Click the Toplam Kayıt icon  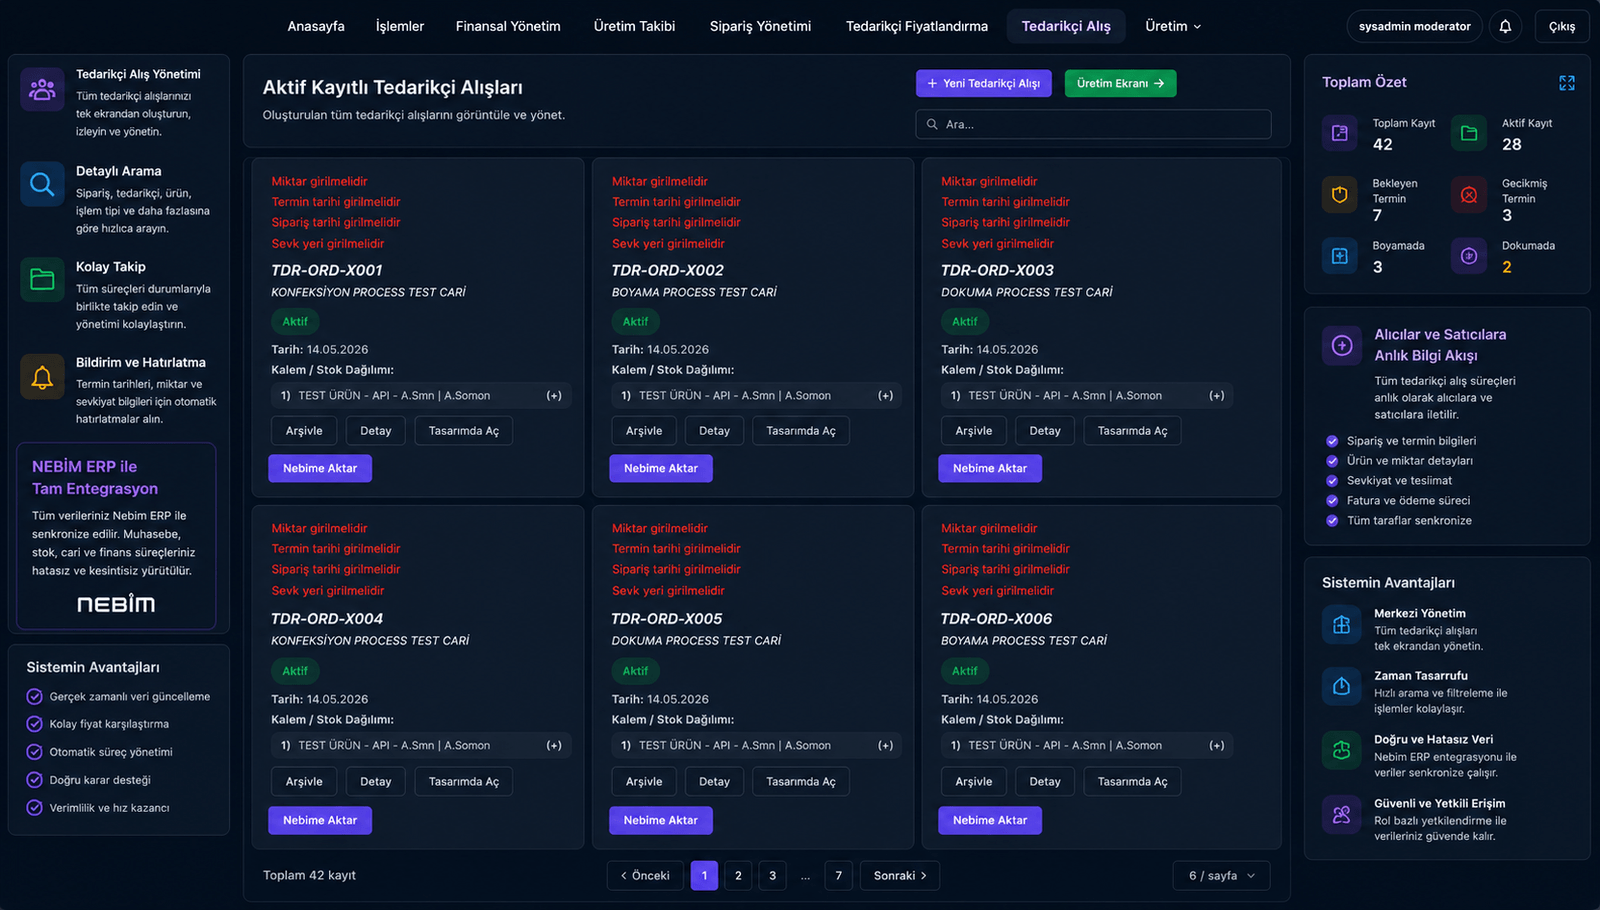tap(1340, 133)
